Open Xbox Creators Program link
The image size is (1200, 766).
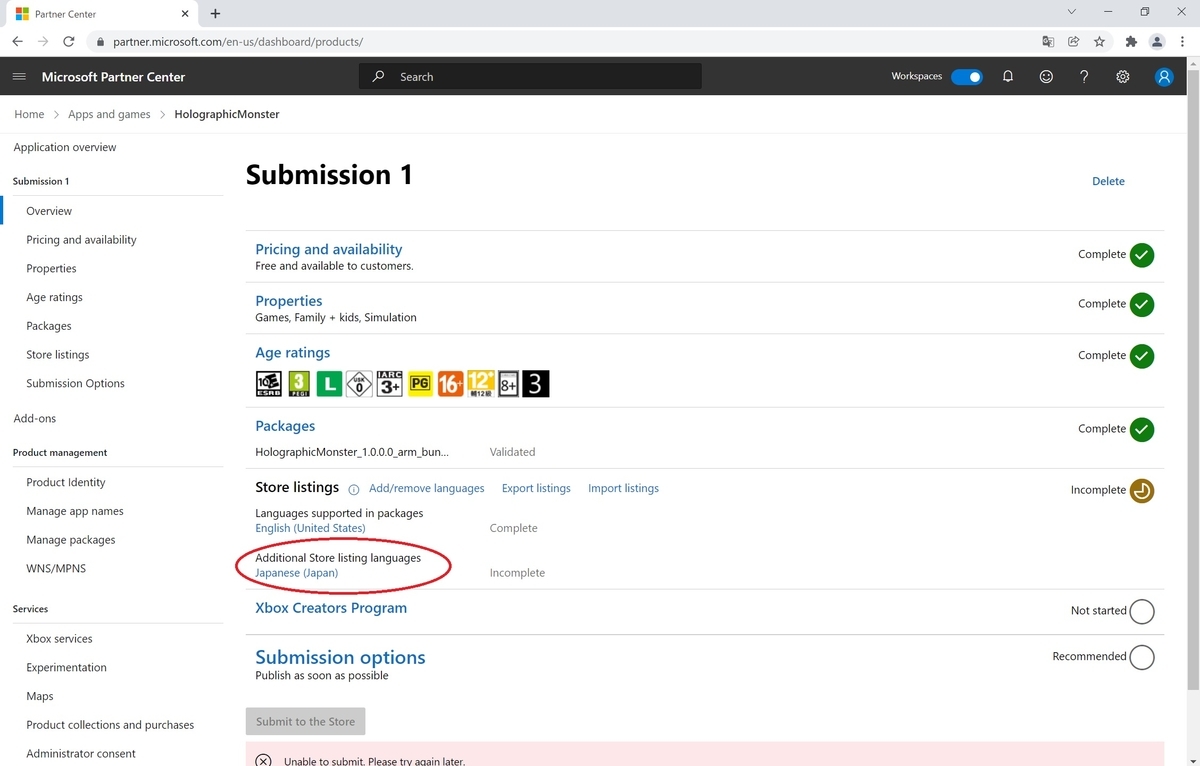click(x=331, y=608)
